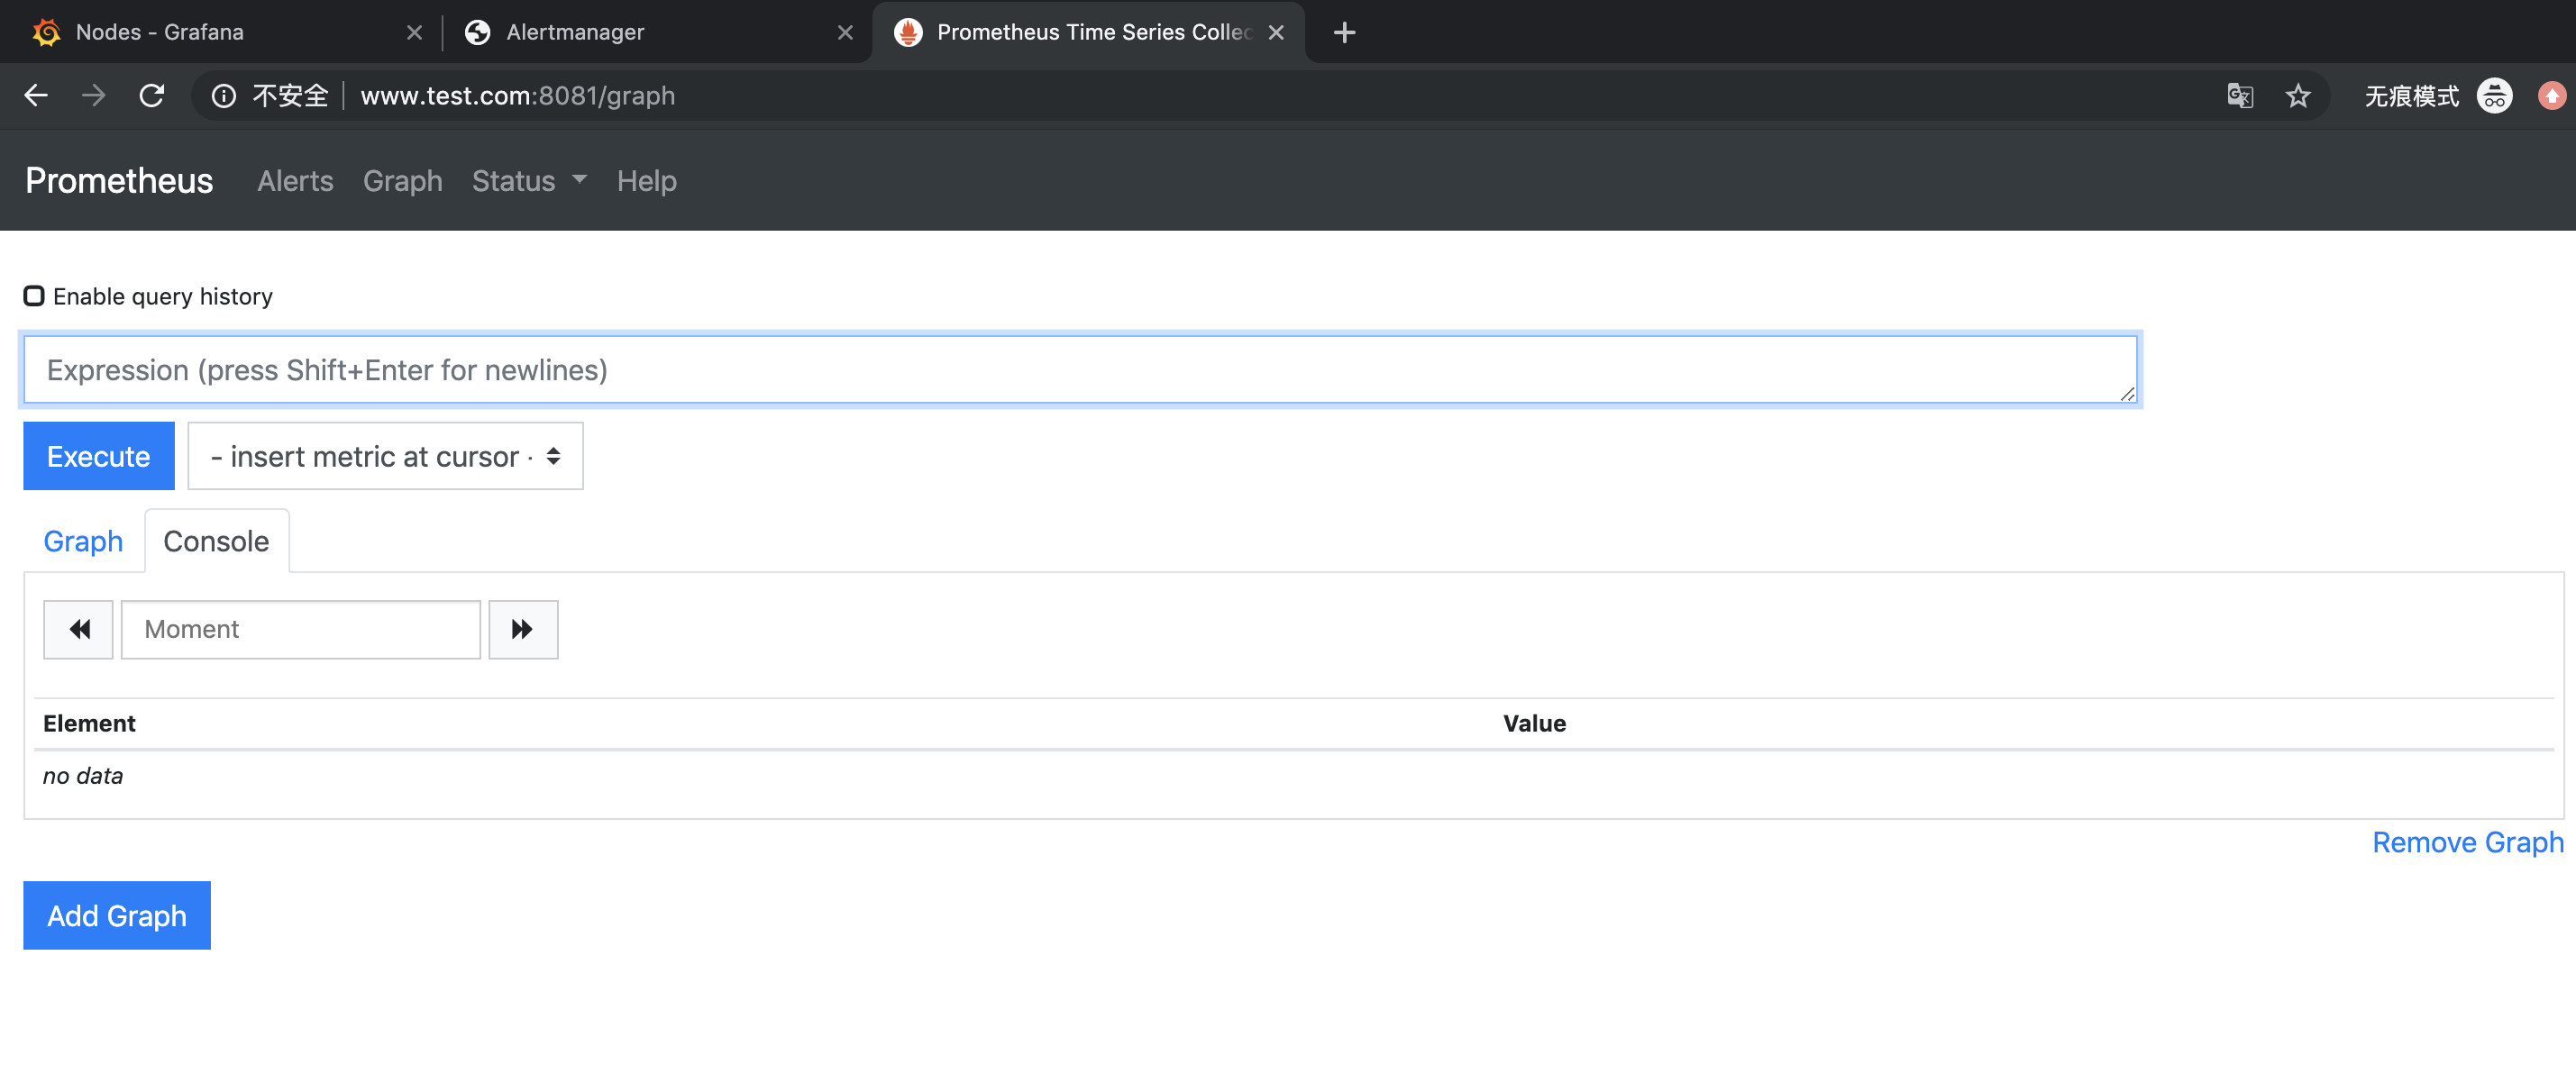
Task: Reload the Prometheus page
Action: click(151, 96)
